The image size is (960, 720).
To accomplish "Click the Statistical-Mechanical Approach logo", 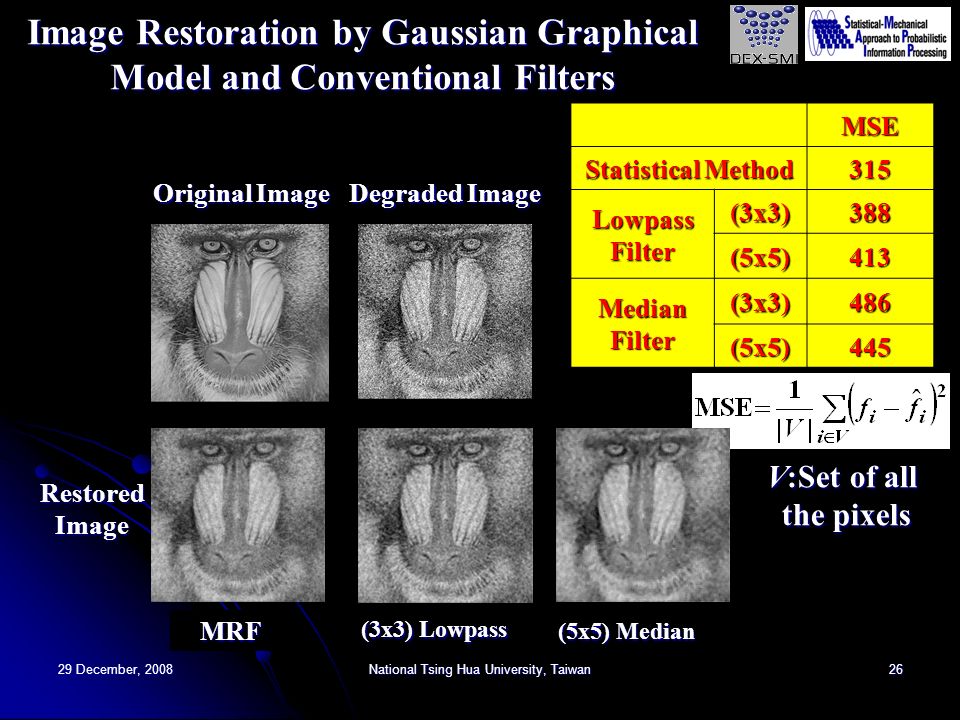I will pyautogui.click(x=877, y=34).
